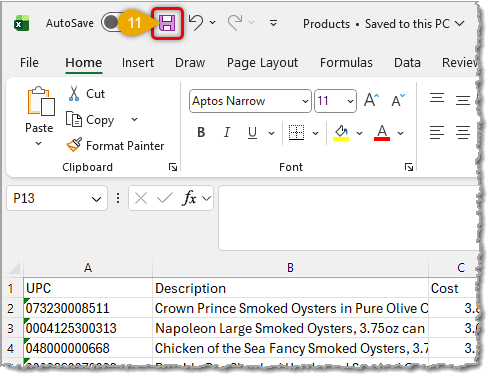This screenshot has height=380, width=494.
Task: Expand the Name Box dropdown arrow
Action: point(97,199)
